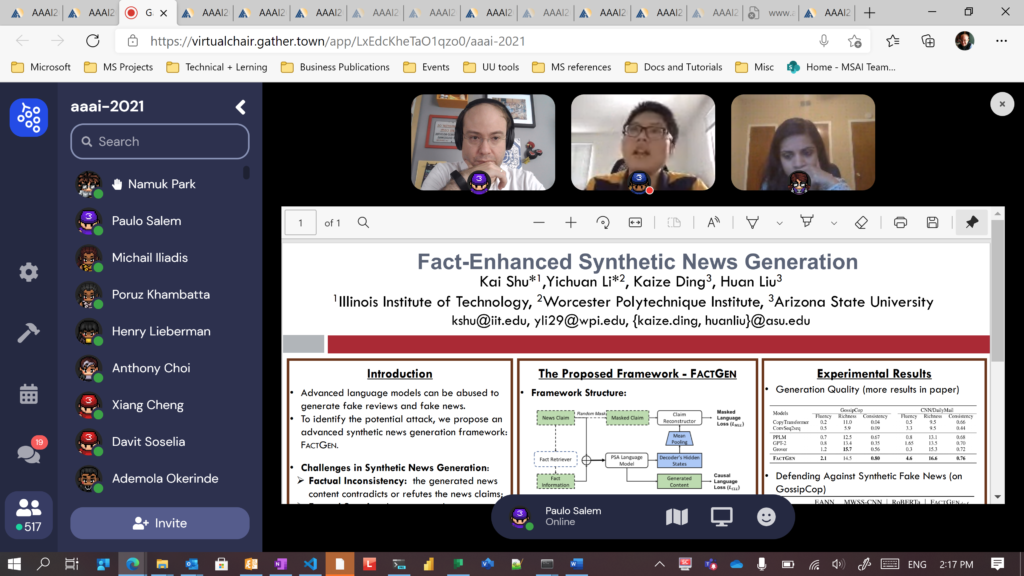Expand the Draw pen options dropdown
This screenshot has height=576, width=1024.
(x=779, y=223)
